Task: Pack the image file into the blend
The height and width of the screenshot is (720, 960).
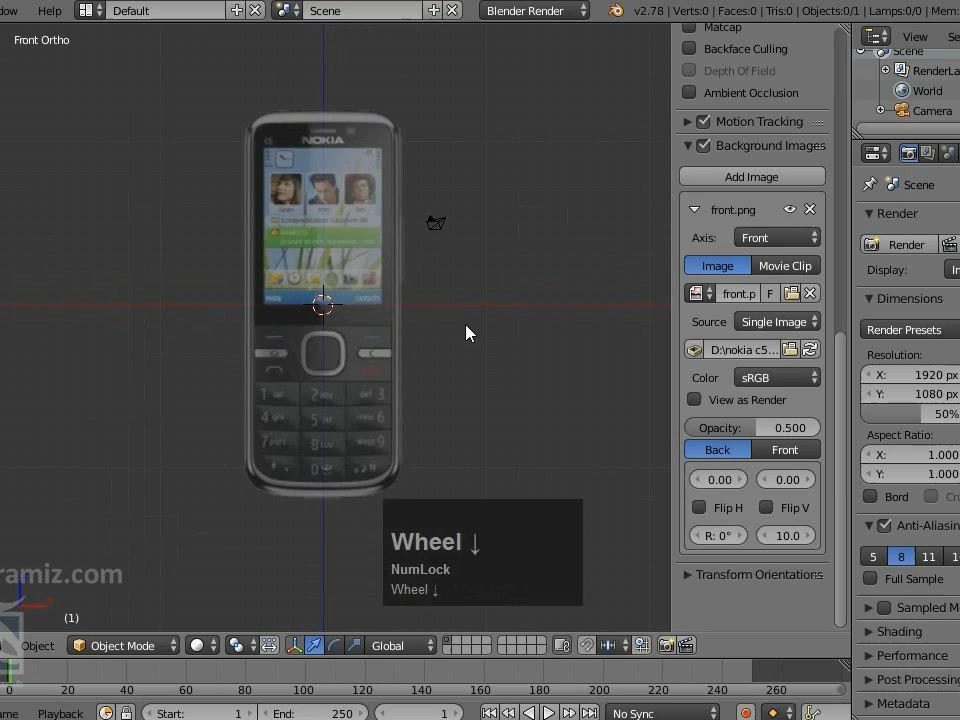Action: point(694,350)
